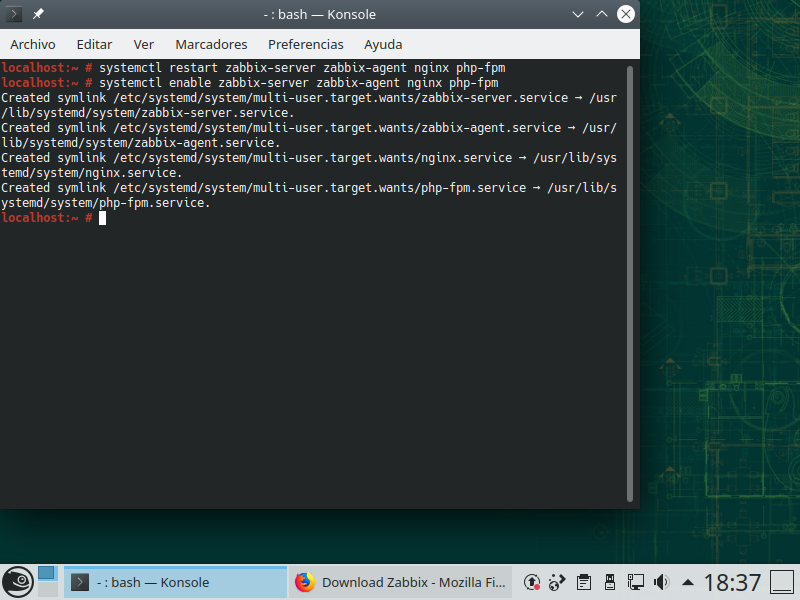The height and width of the screenshot is (600, 800).
Task: Click the Konsole vertical scrollbar
Action: tap(630, 283)
